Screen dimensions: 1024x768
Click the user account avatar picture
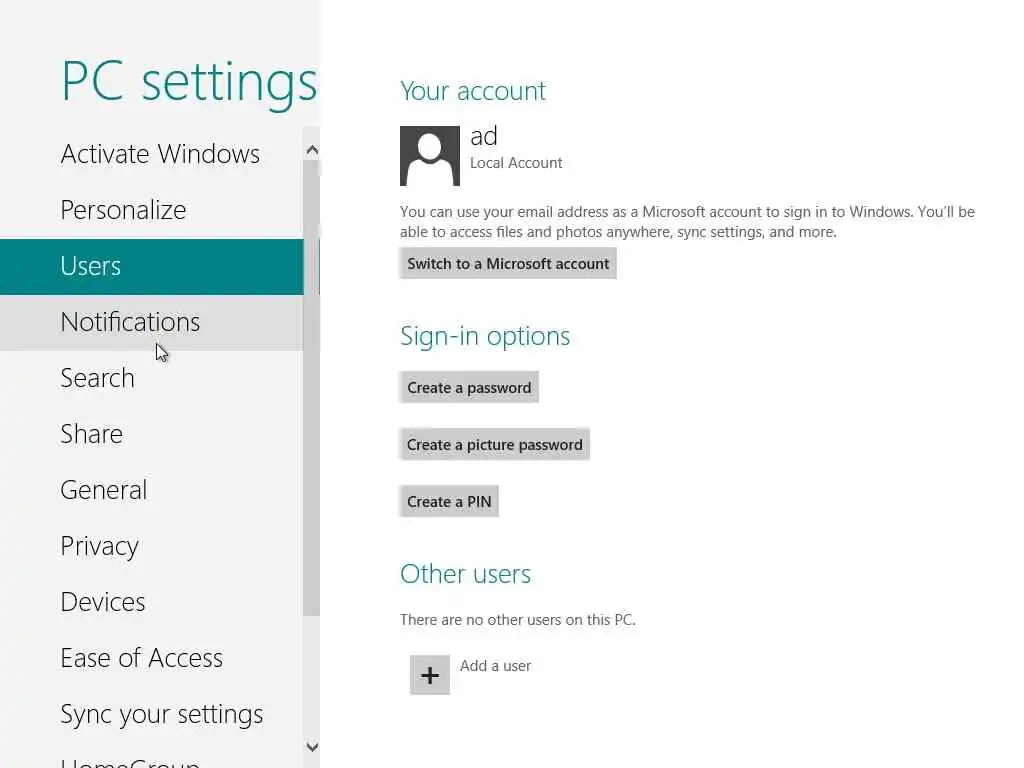point(430,156)
